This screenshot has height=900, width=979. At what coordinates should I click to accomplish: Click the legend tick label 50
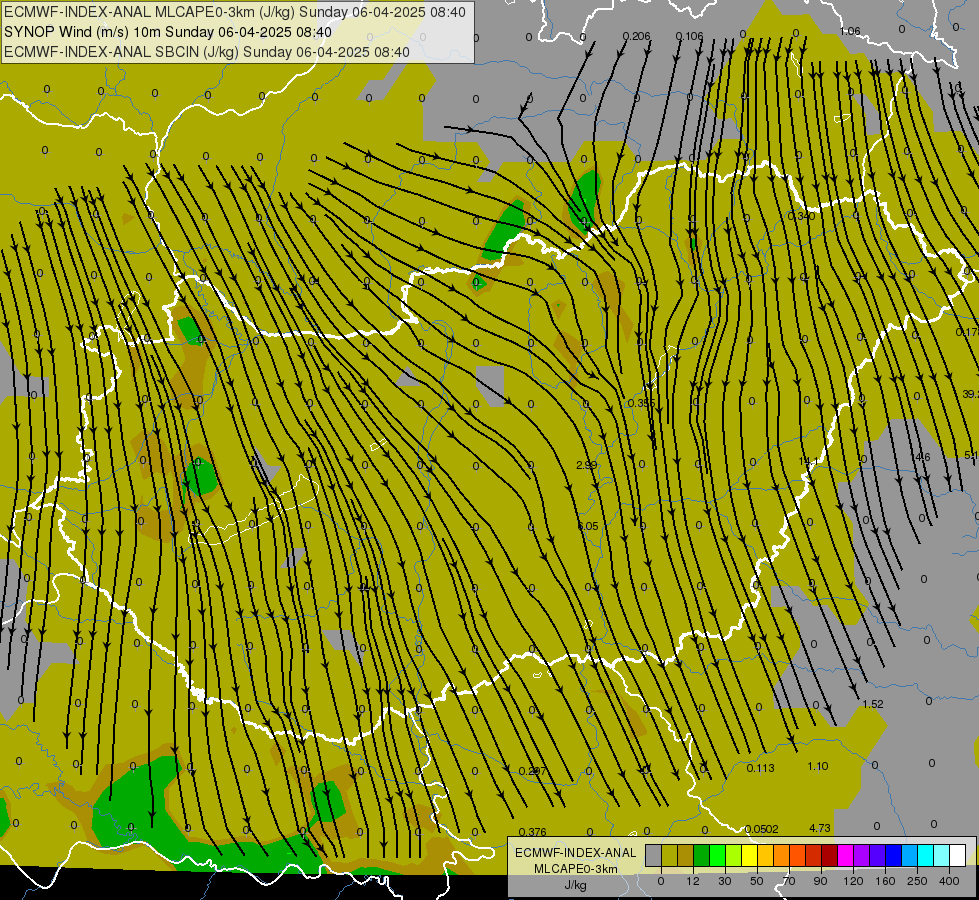(x=757, y=881)
